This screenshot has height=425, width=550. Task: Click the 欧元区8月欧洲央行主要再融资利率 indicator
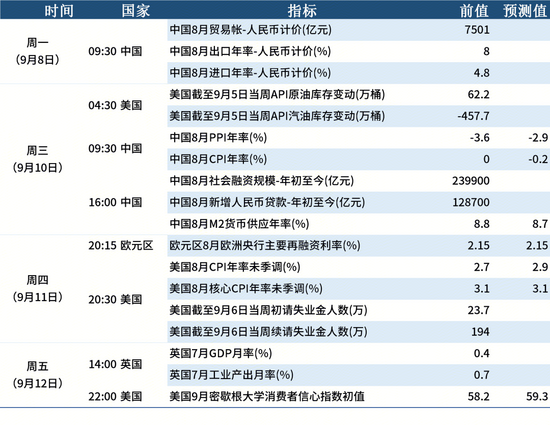265,245
